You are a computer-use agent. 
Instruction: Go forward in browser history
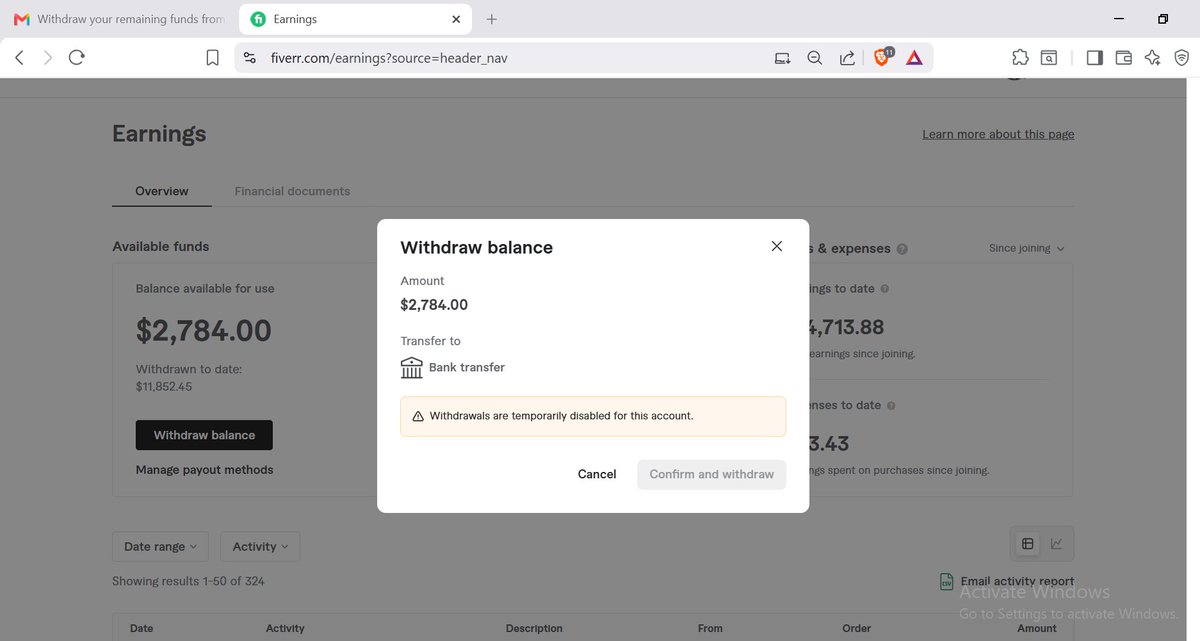click(48, 58)
